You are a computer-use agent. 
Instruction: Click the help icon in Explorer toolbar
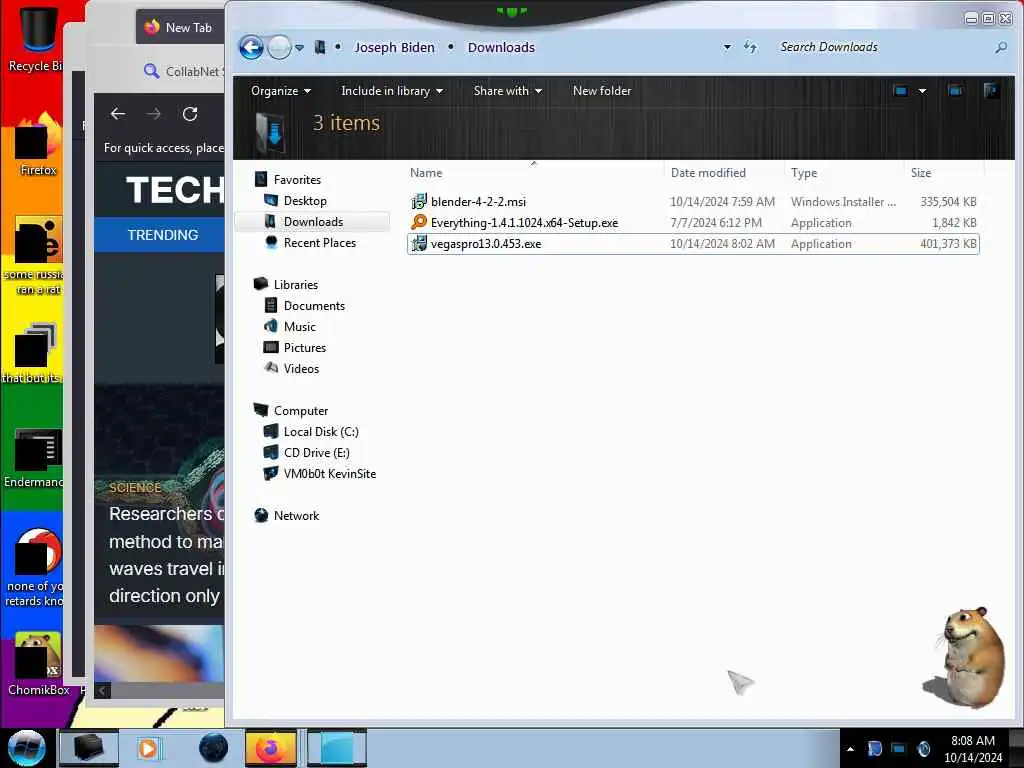(990, 91)
